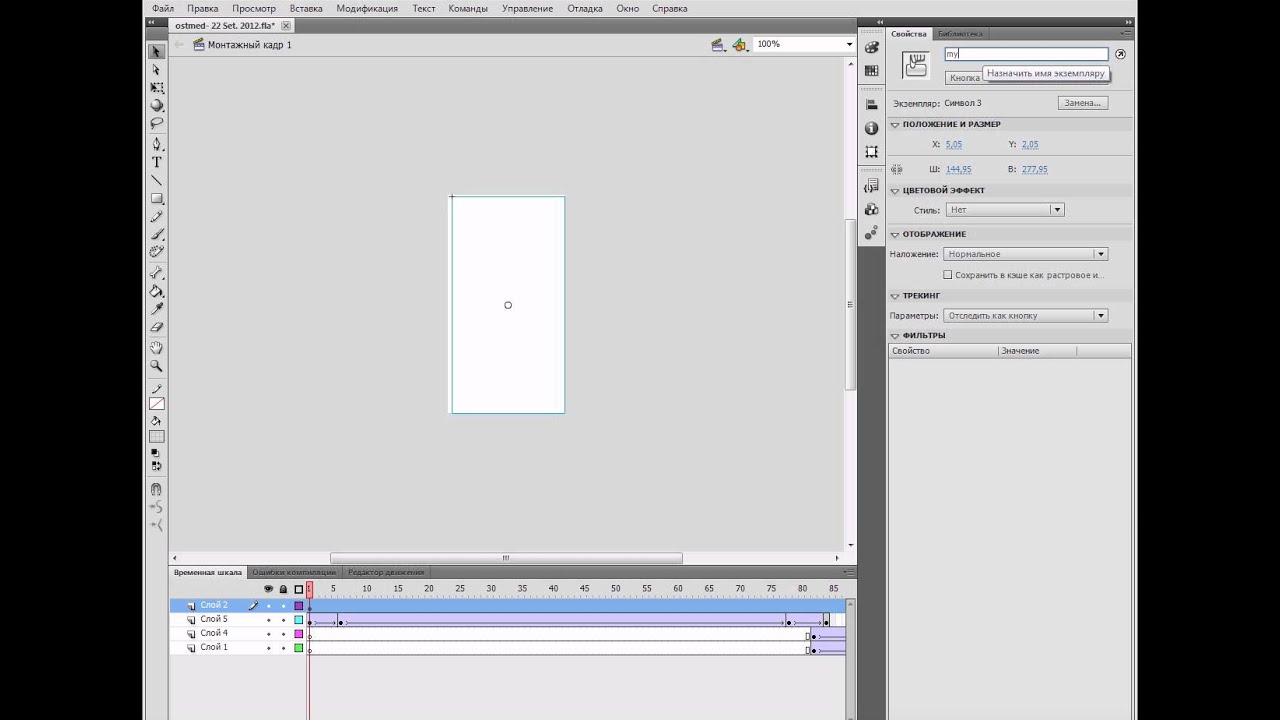Open the Файл menu
Viewport: 1280px width, 720px height.
click(163, 8)
